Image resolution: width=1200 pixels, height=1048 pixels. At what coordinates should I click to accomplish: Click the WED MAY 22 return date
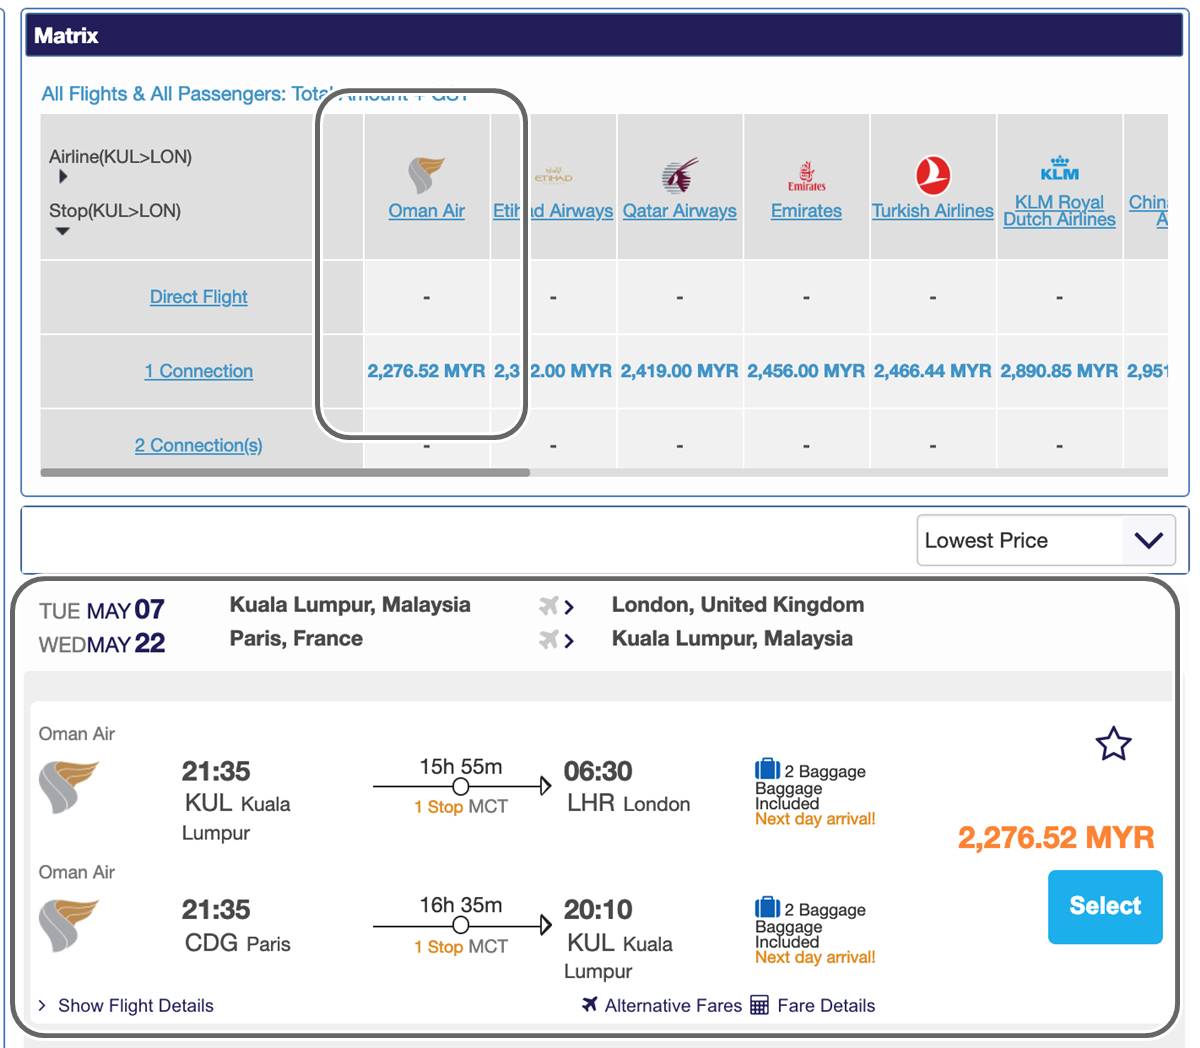point(102,644)
